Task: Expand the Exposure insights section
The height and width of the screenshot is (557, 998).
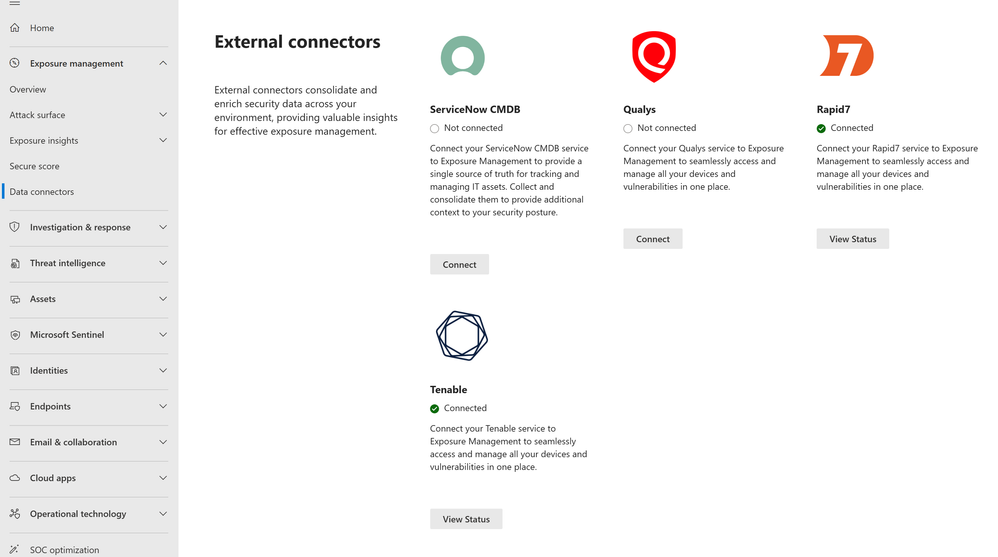Action: tap(163, 141)
